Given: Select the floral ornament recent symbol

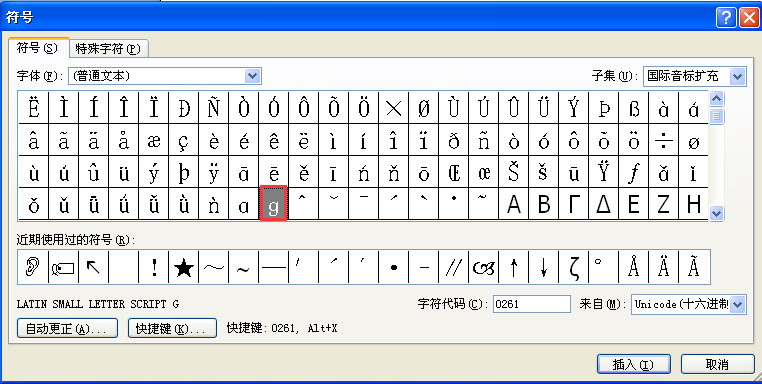Looking at the screenshot, I should click(x=484, y=267).
